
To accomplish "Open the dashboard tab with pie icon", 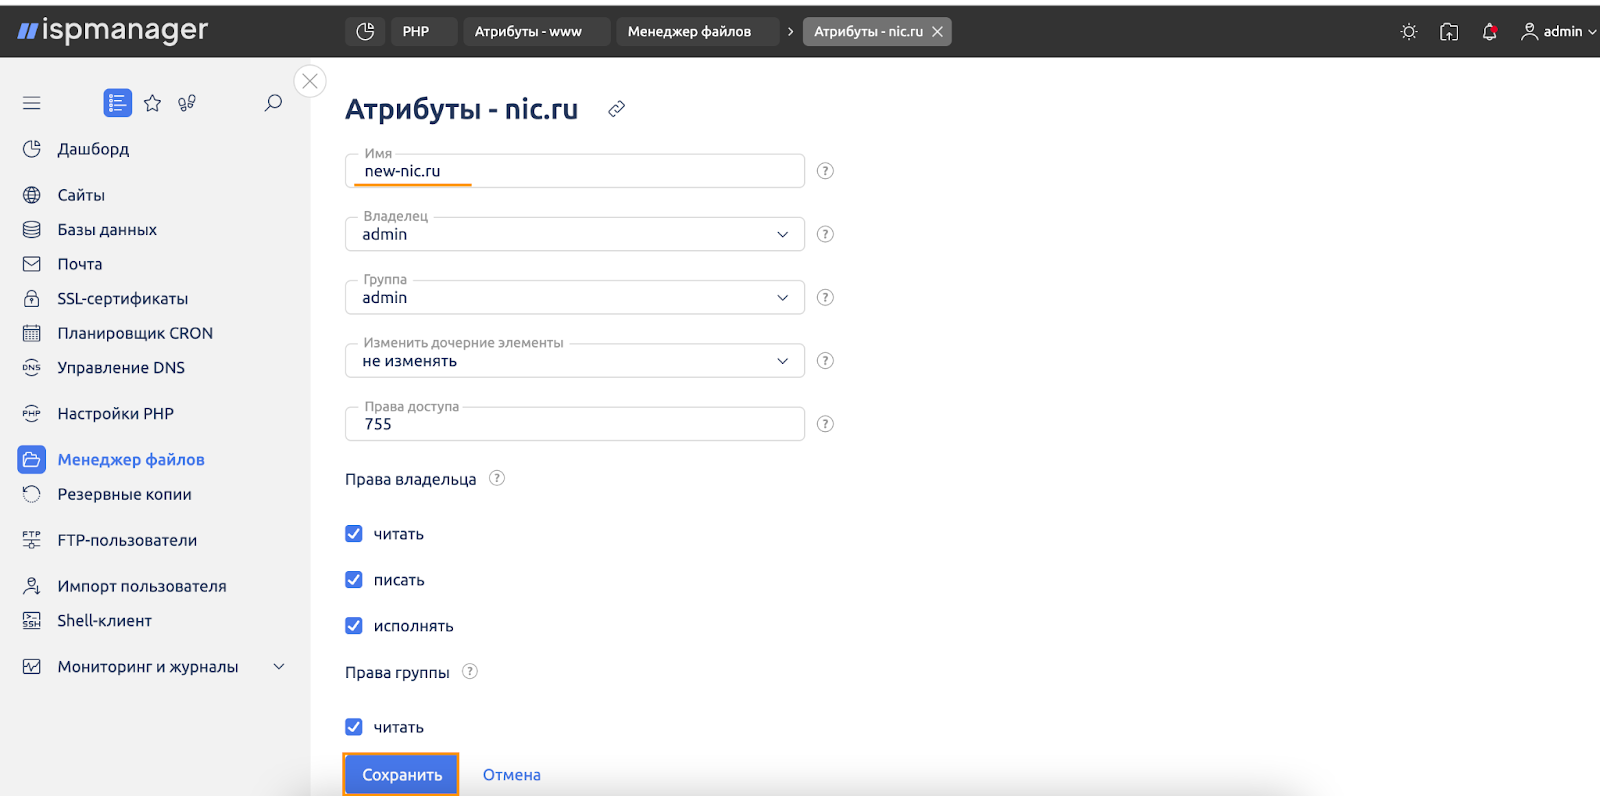I will [x=365, y=32].
